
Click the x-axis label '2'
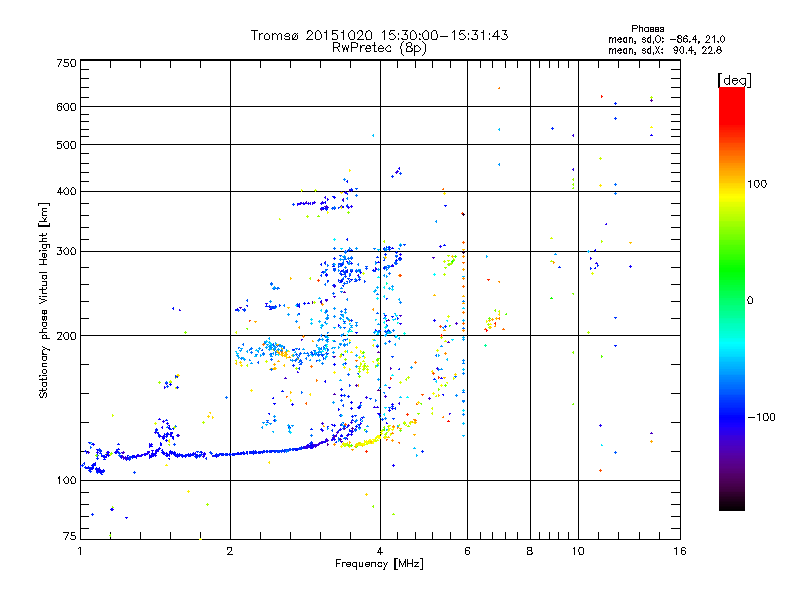point(230,551)
